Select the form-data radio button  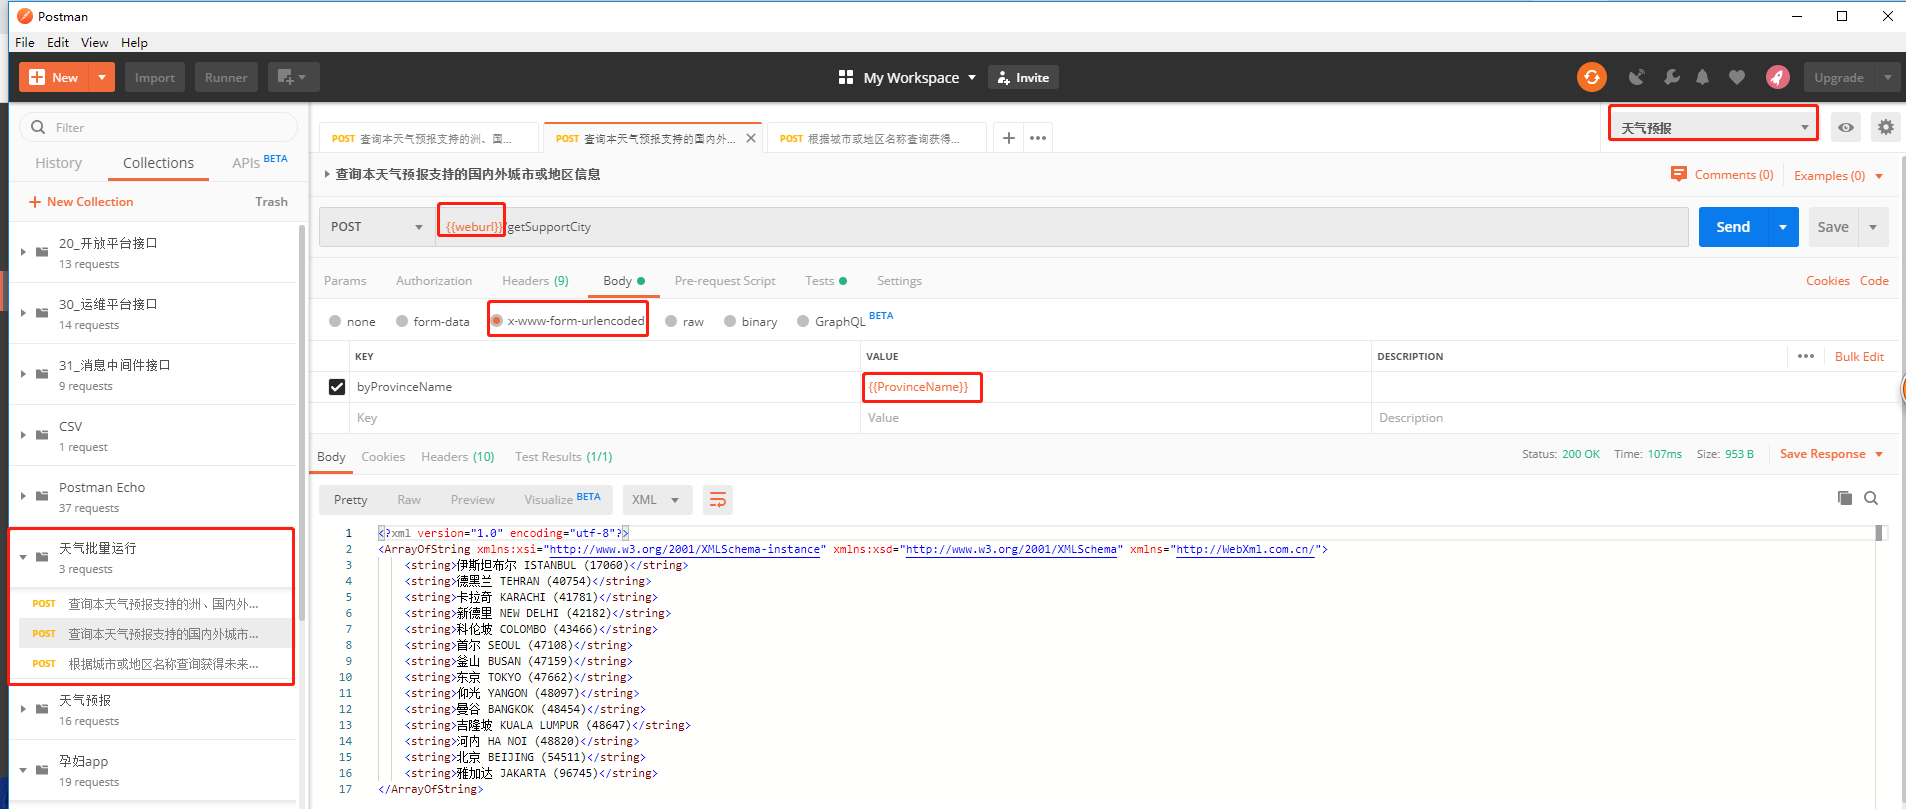click(402, 321)
